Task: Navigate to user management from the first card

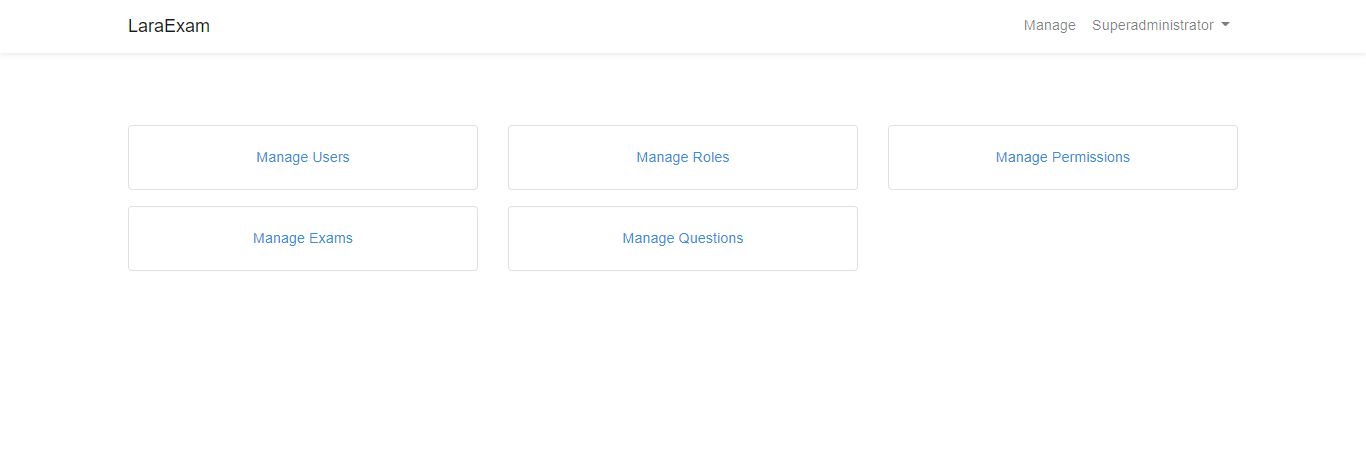Action: (303, 157)
